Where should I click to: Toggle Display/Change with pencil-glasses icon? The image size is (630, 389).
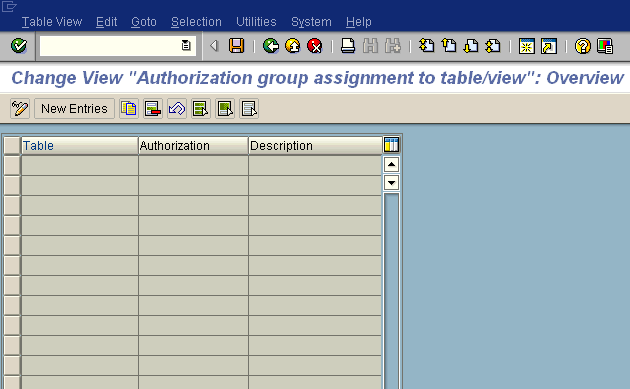(20, 109)
